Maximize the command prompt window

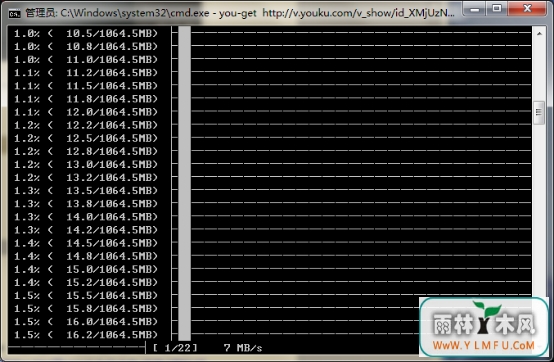point(497,8)
